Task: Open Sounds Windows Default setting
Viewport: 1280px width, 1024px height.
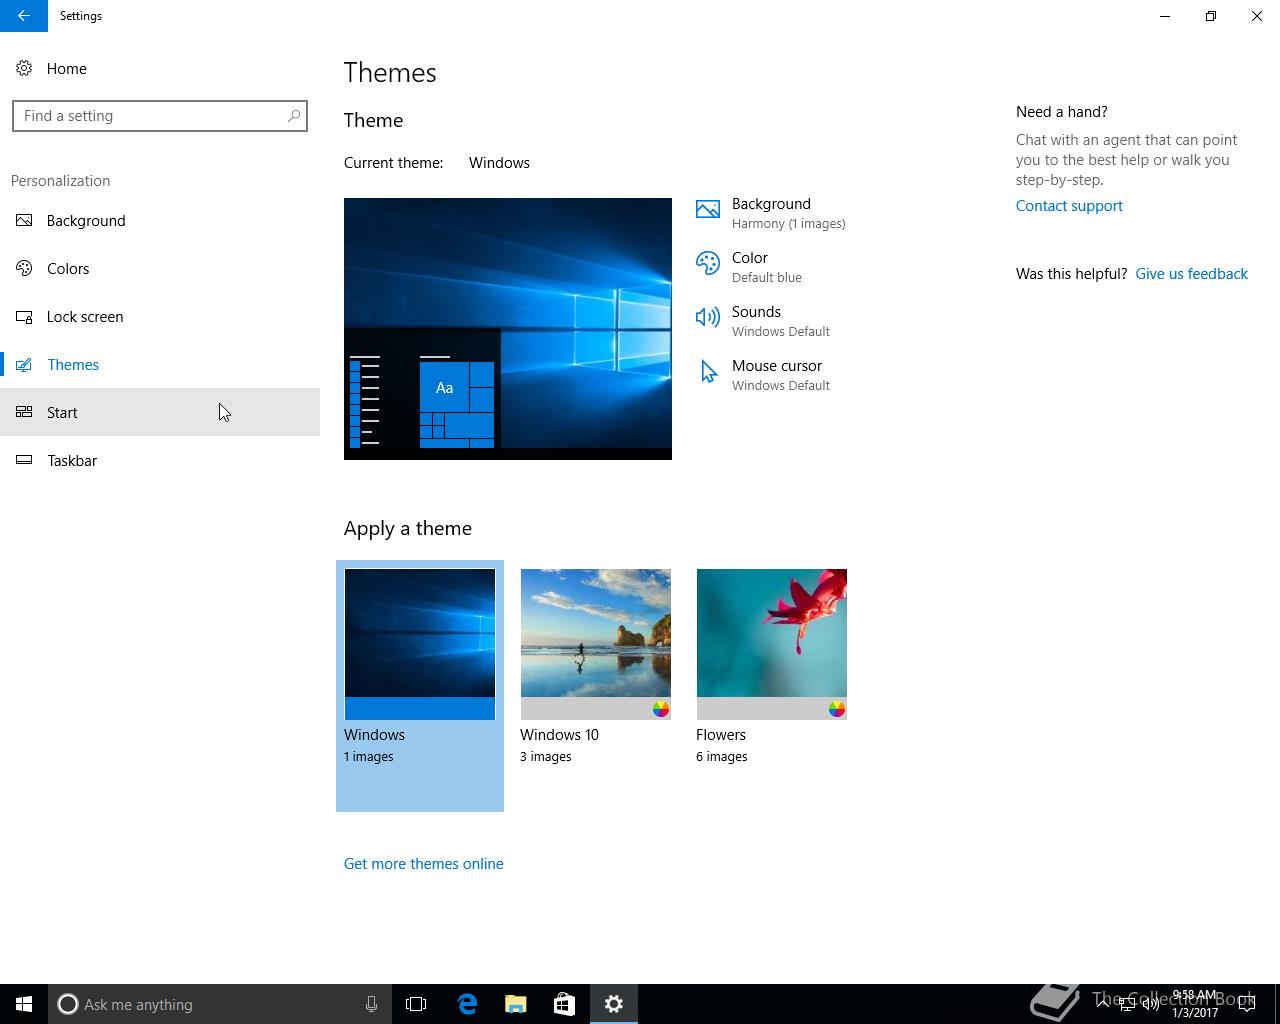Action: tap(764, 321)
